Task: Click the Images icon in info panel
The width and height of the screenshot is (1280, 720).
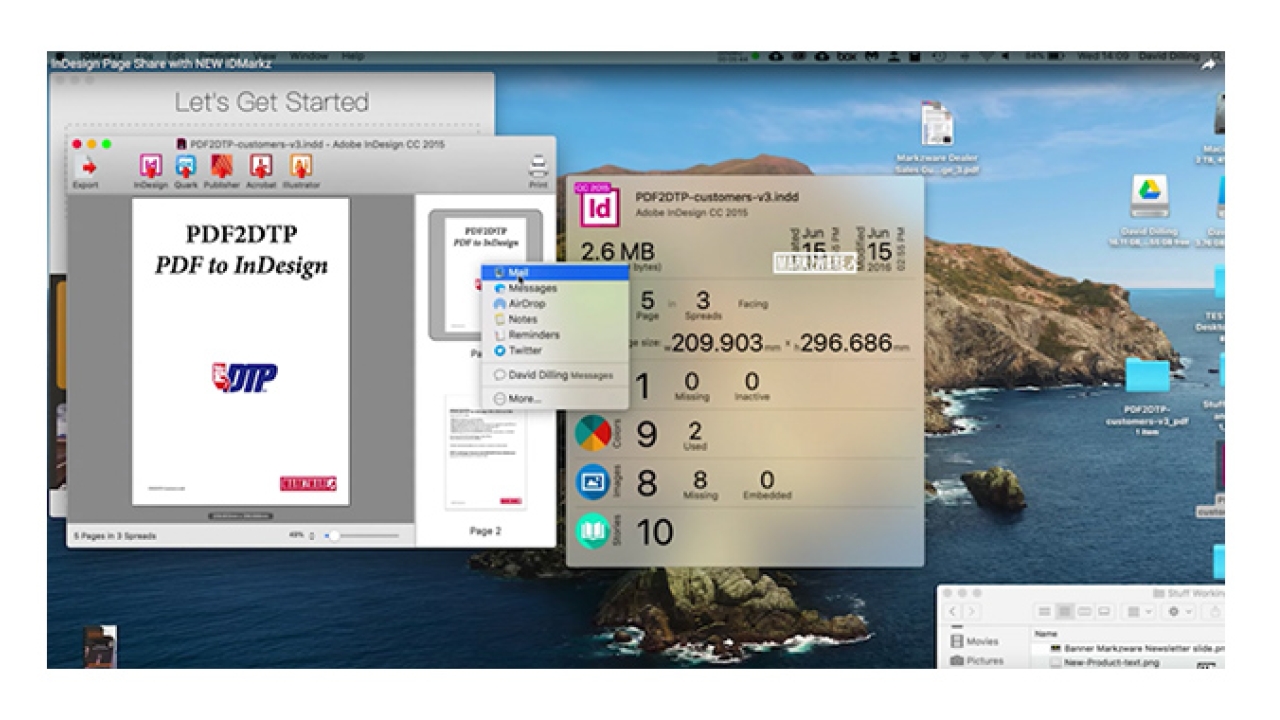Action: (x=593, y=482)
